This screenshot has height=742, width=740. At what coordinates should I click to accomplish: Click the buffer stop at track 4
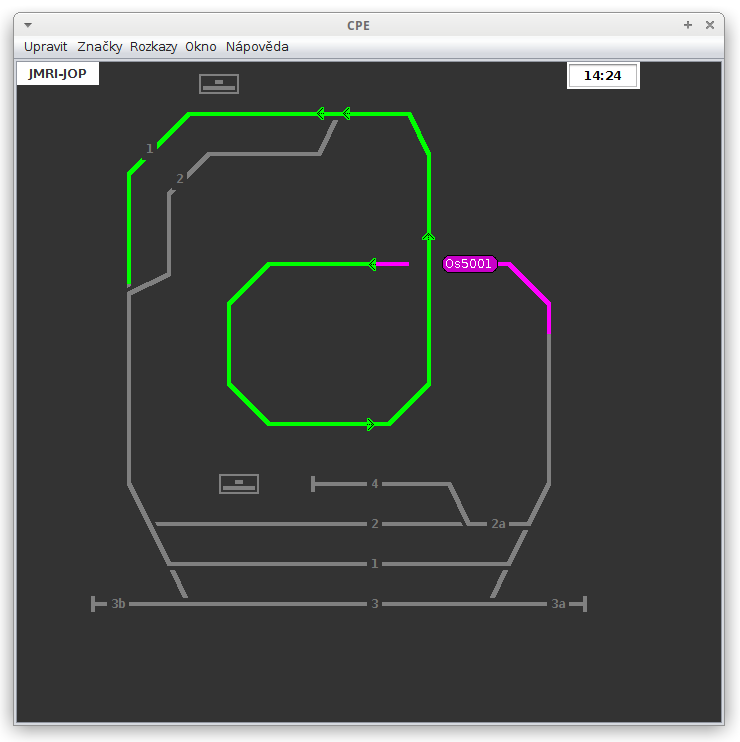coord(313,484)
